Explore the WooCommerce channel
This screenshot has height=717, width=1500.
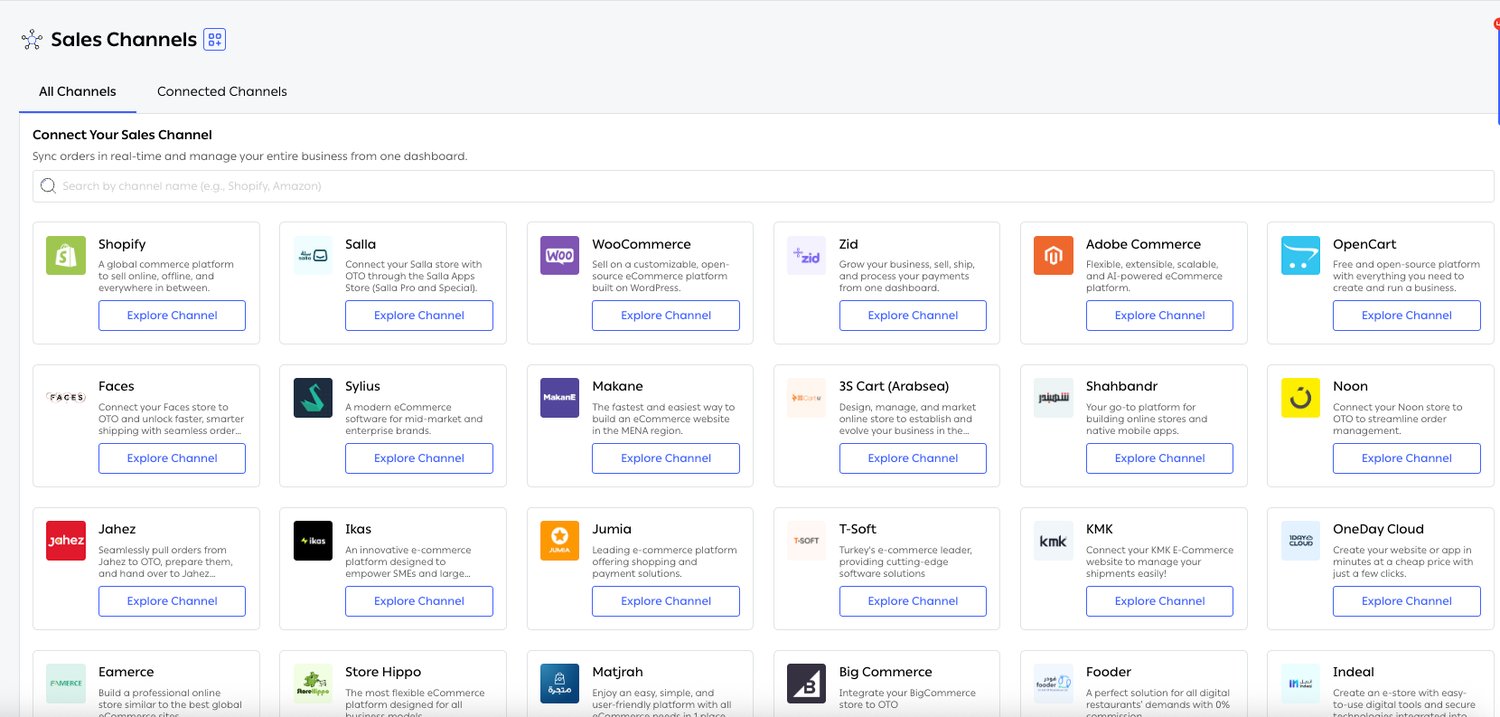pos(666,315)
